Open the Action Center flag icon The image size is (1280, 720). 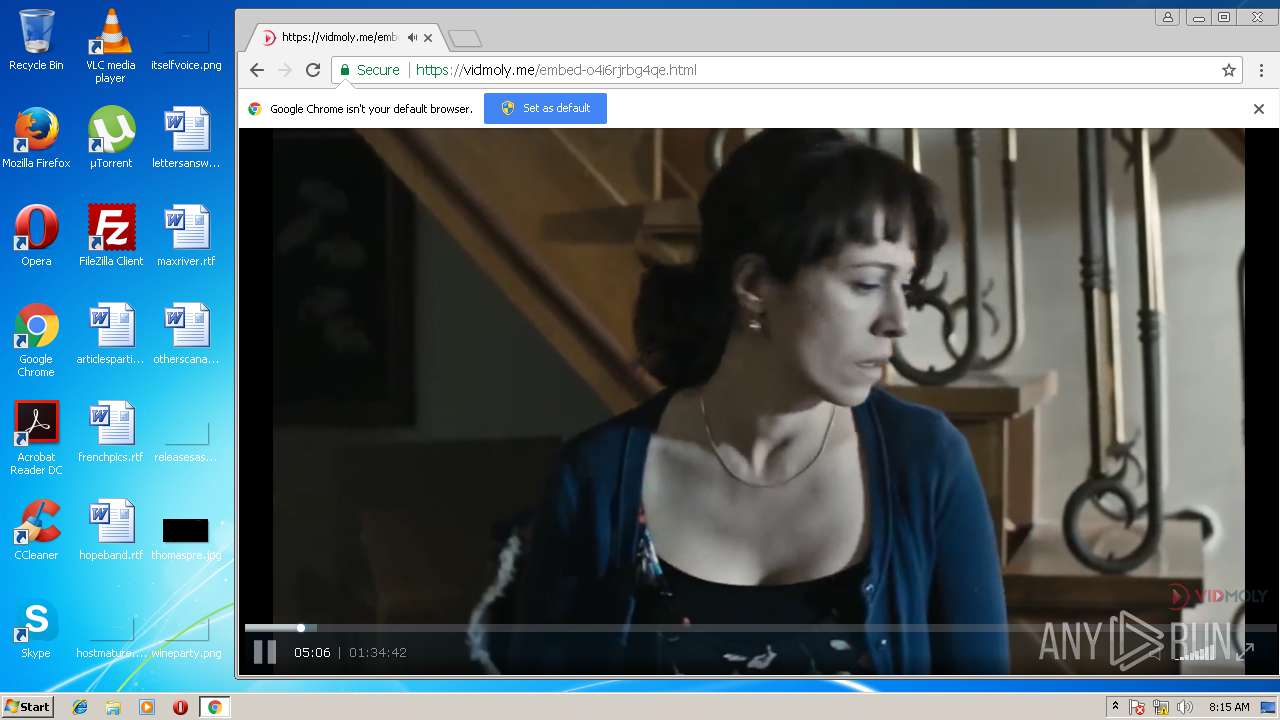(x=1137, y=707)
